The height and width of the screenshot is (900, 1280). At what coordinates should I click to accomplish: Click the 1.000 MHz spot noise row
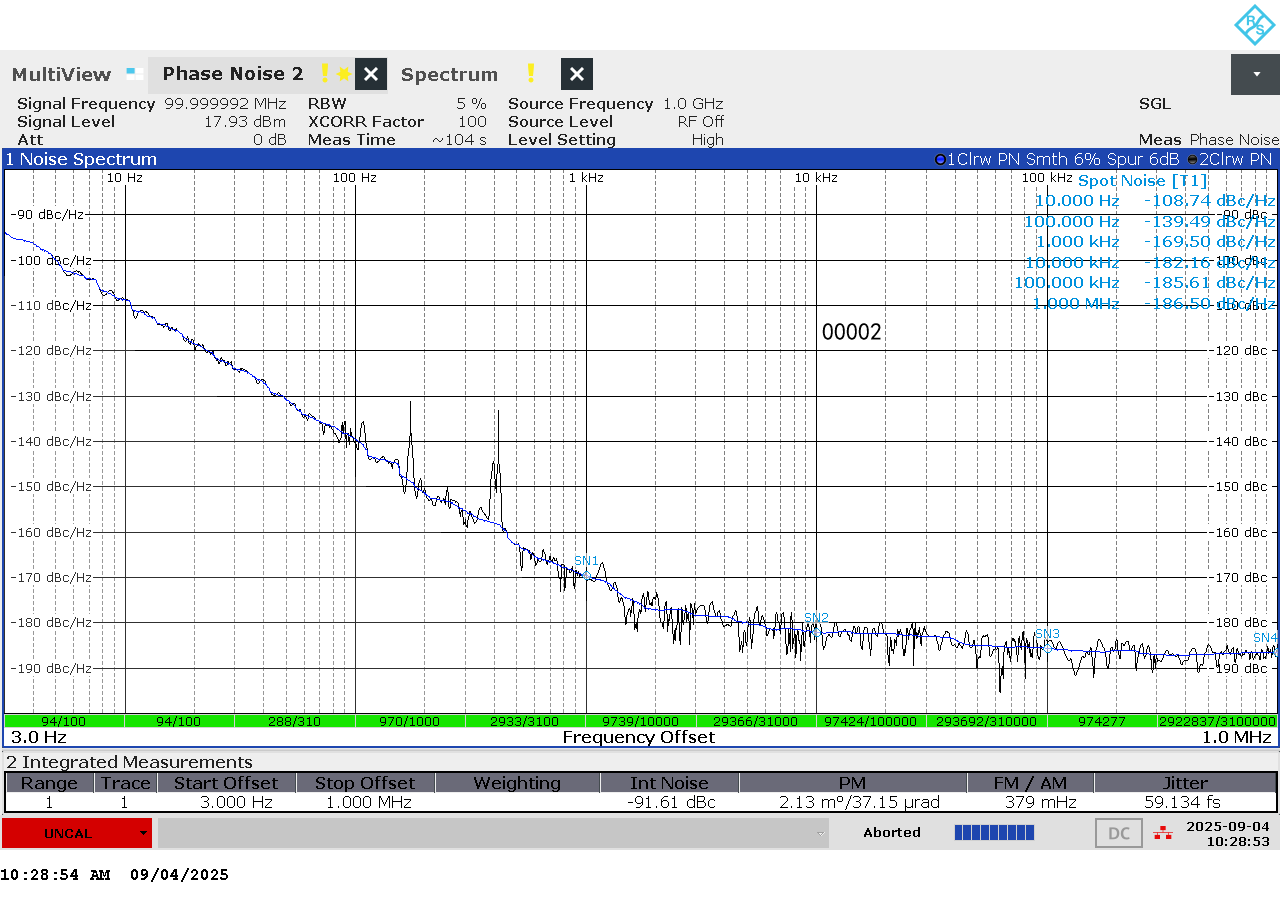click(x=1155, y=304)
